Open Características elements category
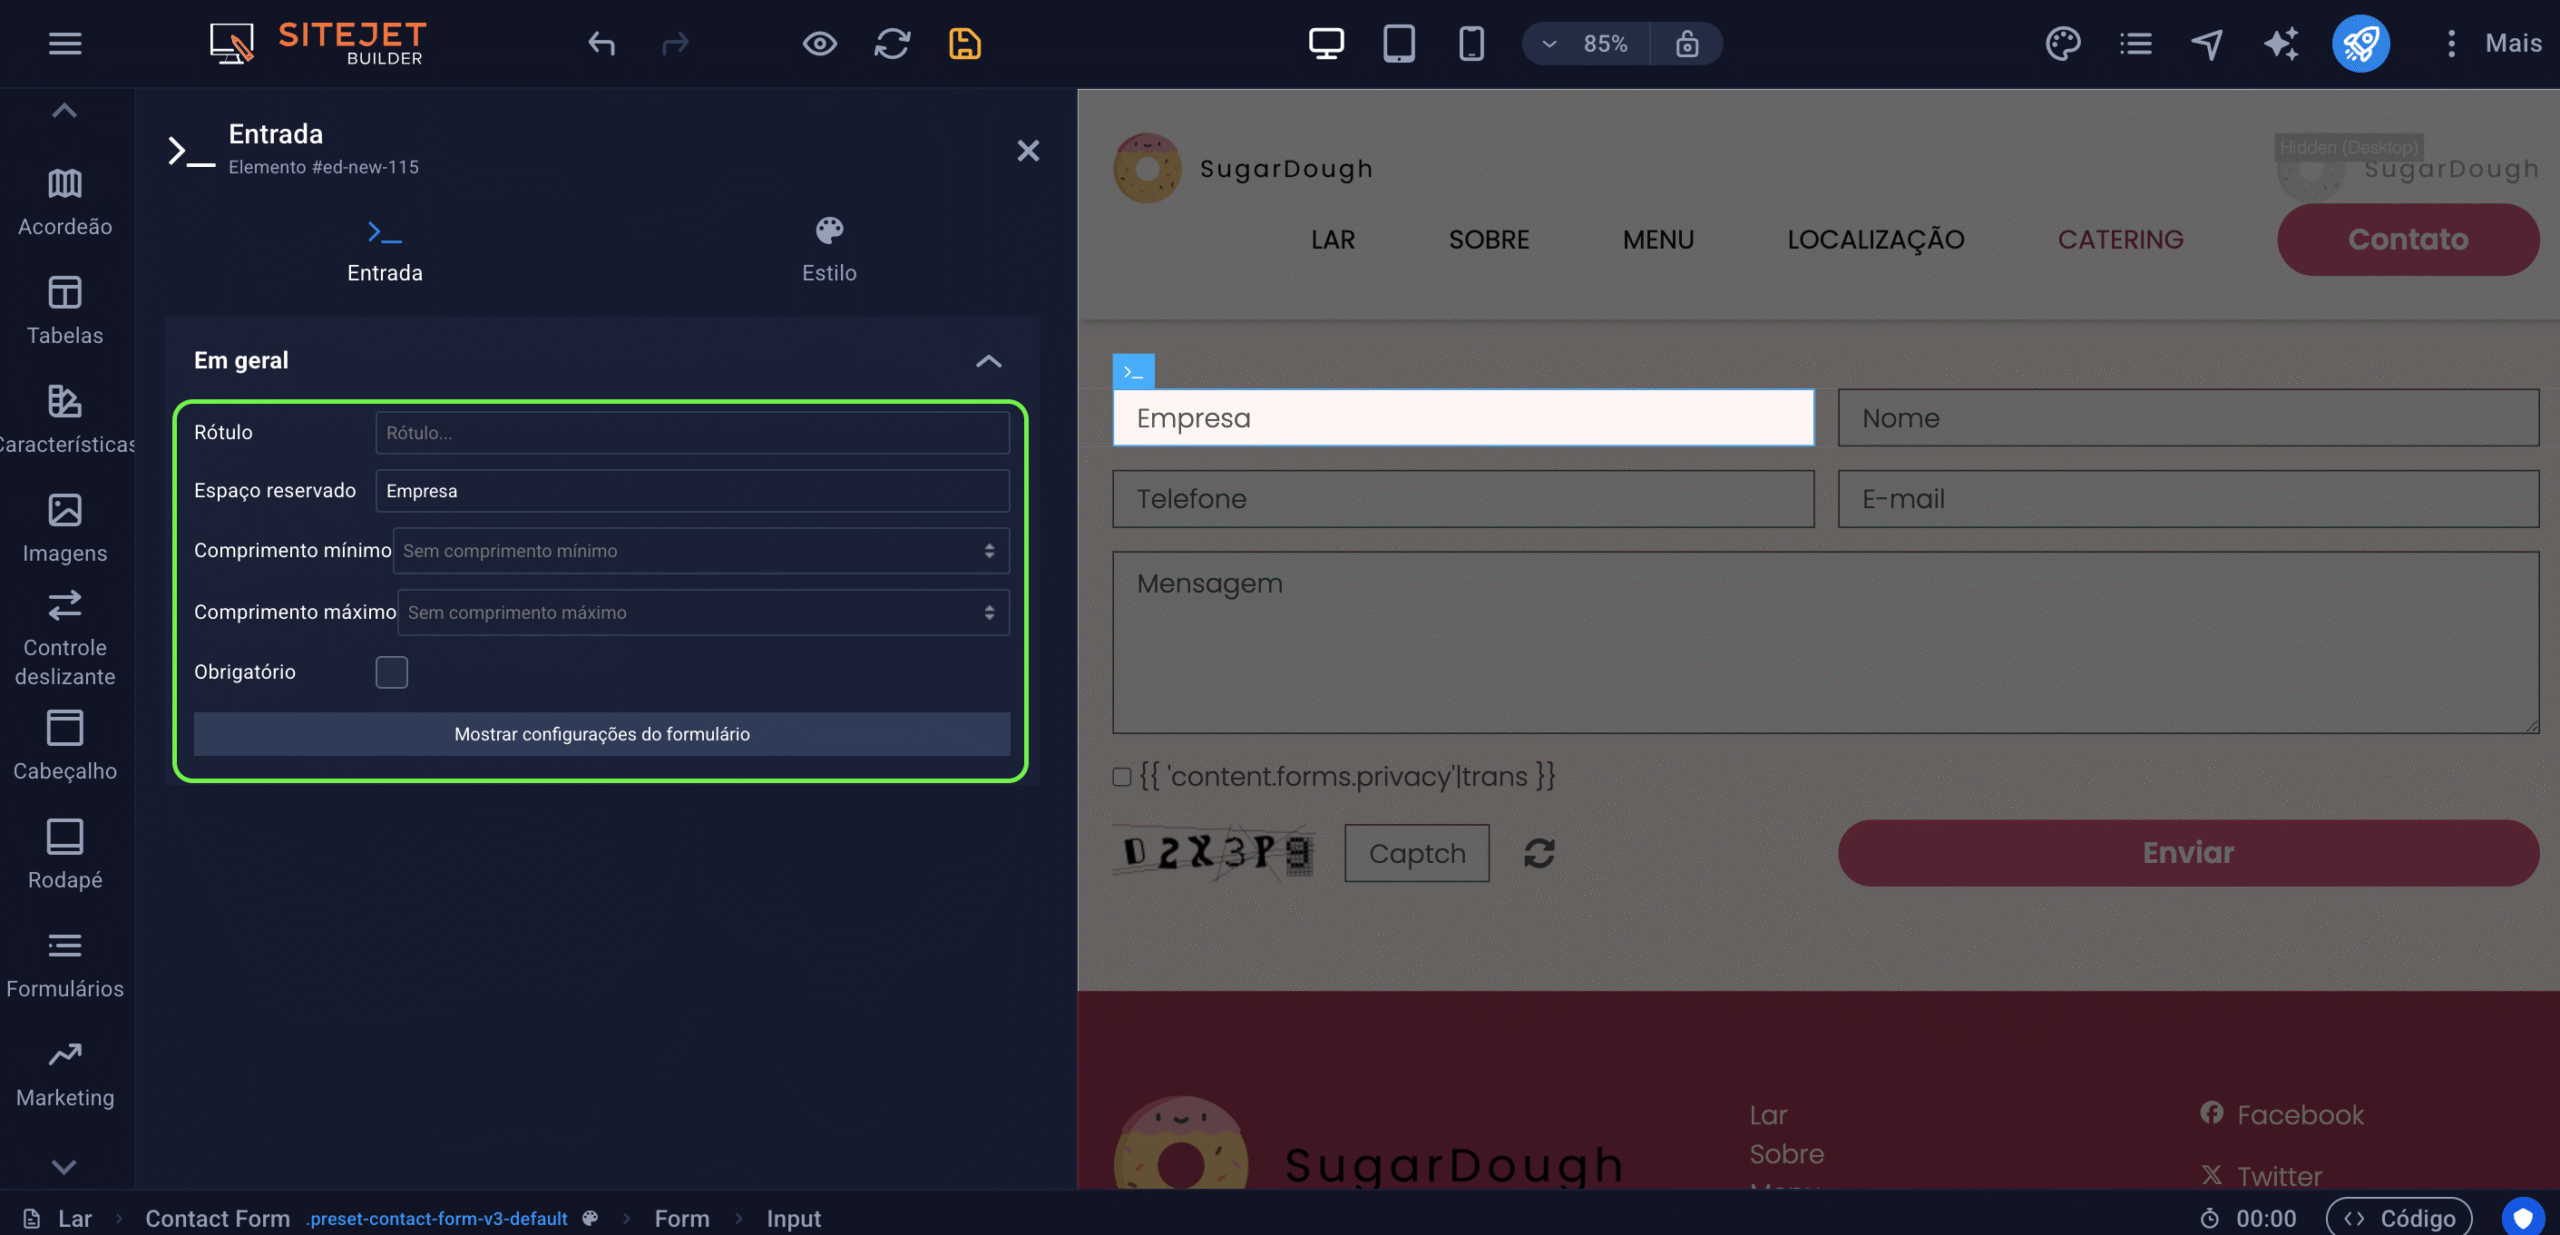2560x1235 pixels. pyautogui.click(x=65, y=420)
